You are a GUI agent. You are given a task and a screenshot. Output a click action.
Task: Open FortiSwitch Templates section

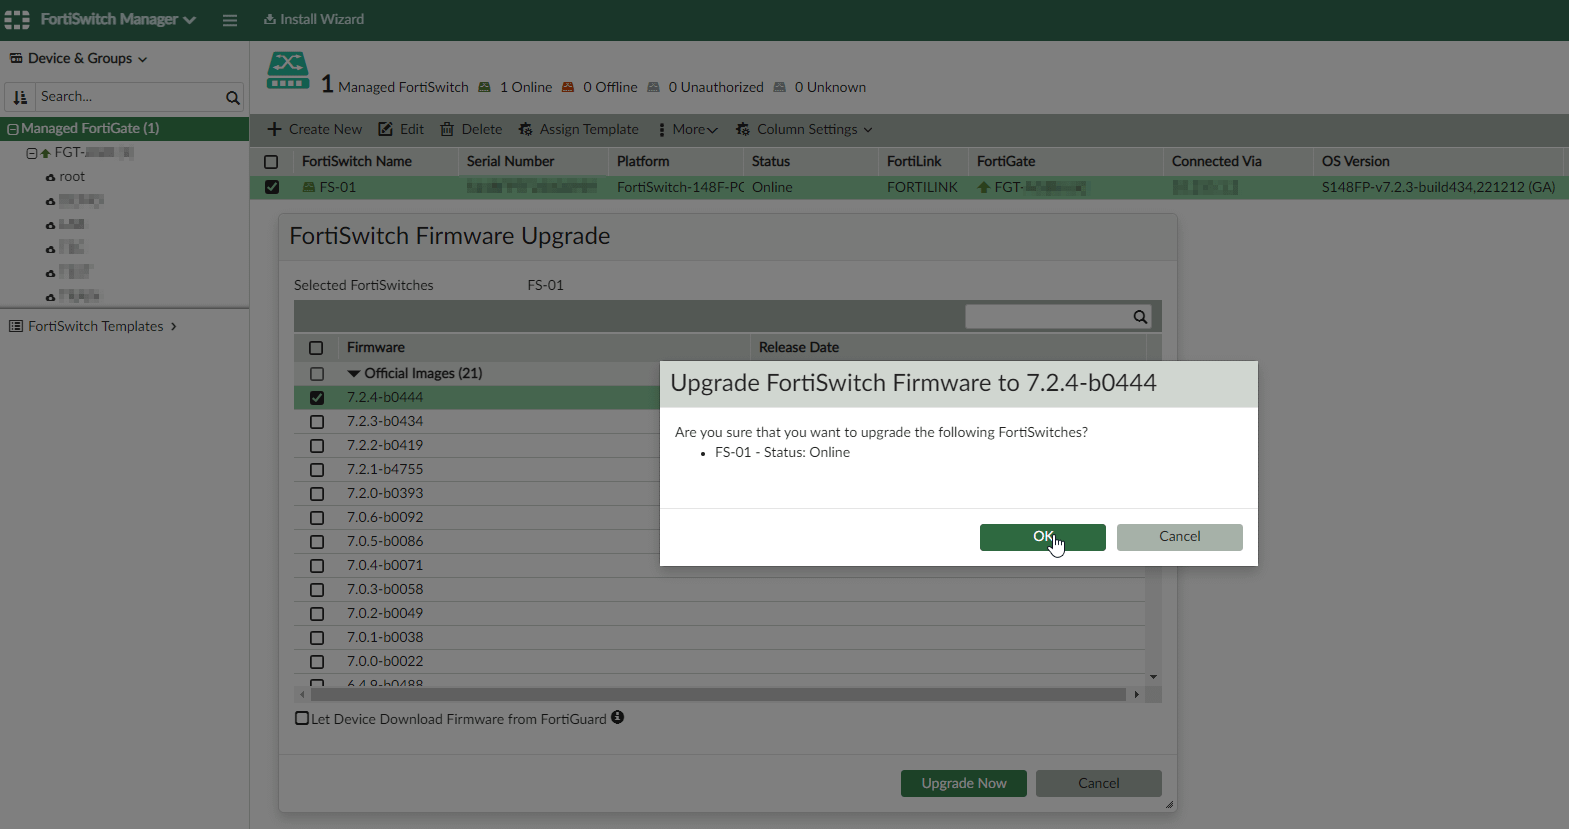[93, 326]
